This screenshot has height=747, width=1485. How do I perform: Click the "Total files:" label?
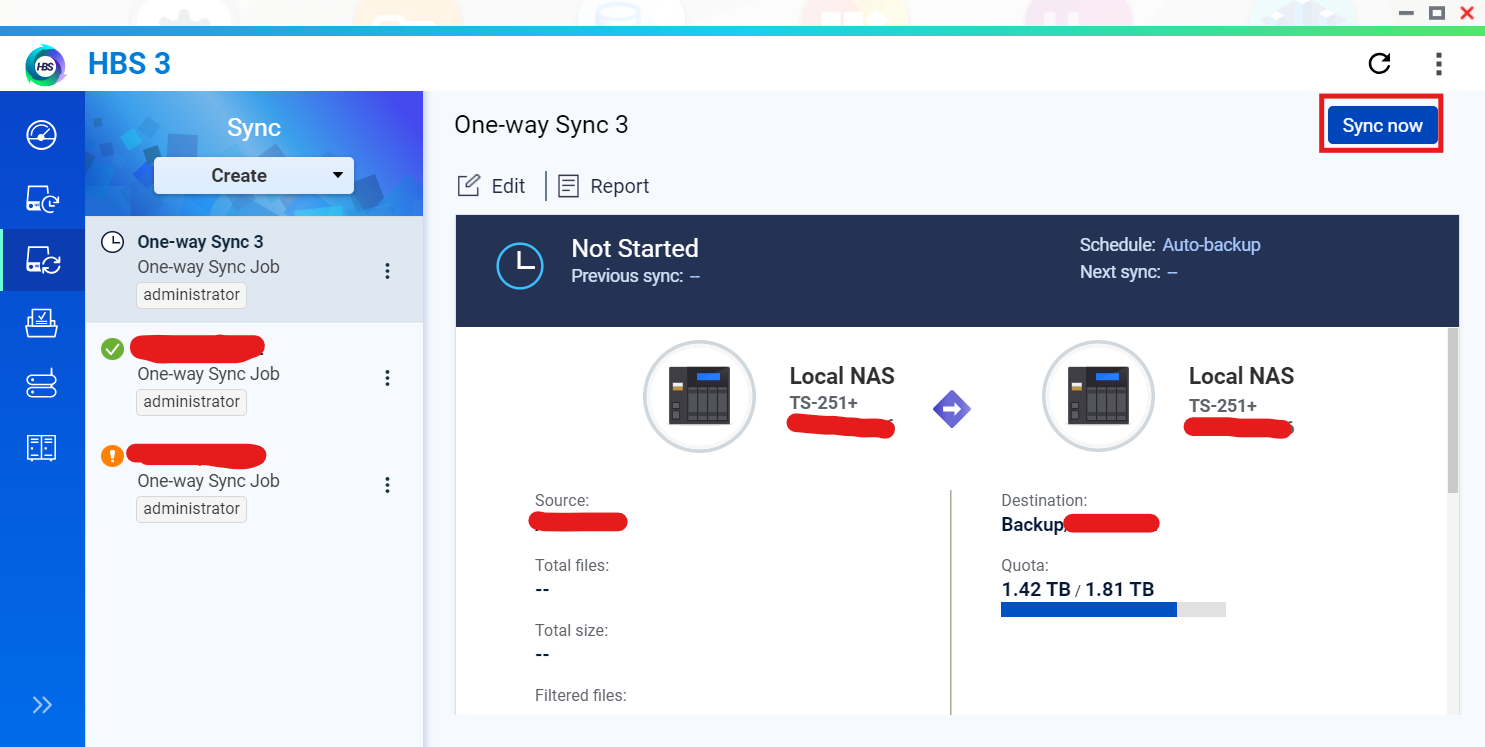tap(572, 565)
